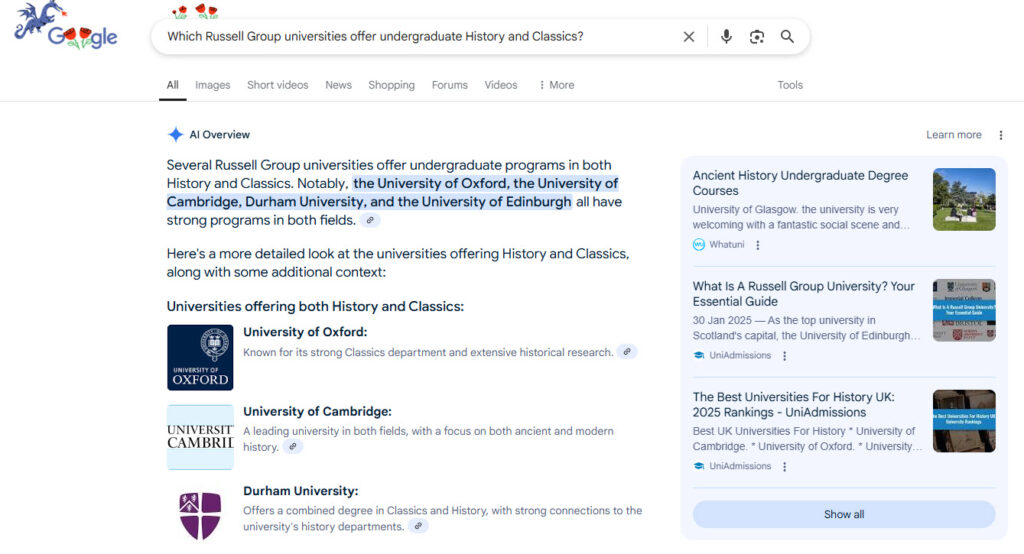This screenshot has width=1024, height=554.
Task: Click the Learn more link
Action: [x=953, y=135]
